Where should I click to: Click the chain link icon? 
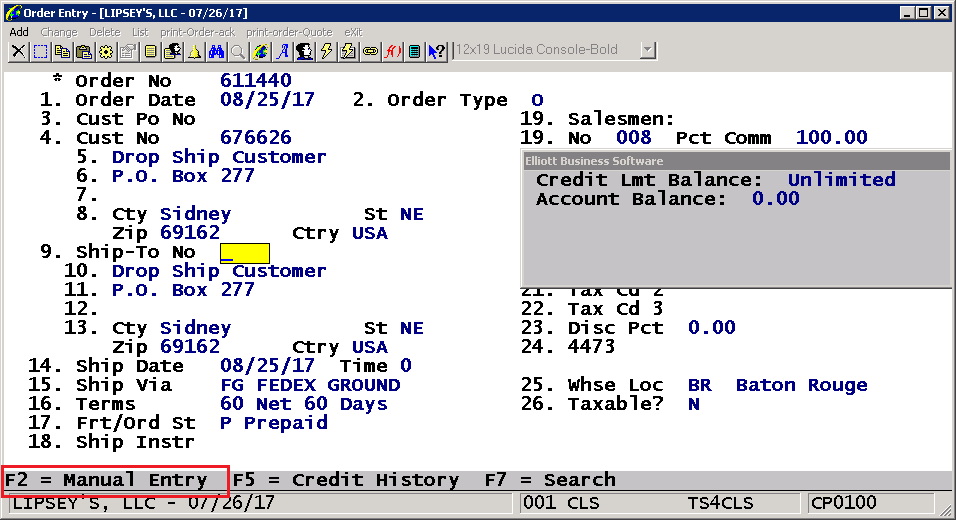[x=370, y=51]
